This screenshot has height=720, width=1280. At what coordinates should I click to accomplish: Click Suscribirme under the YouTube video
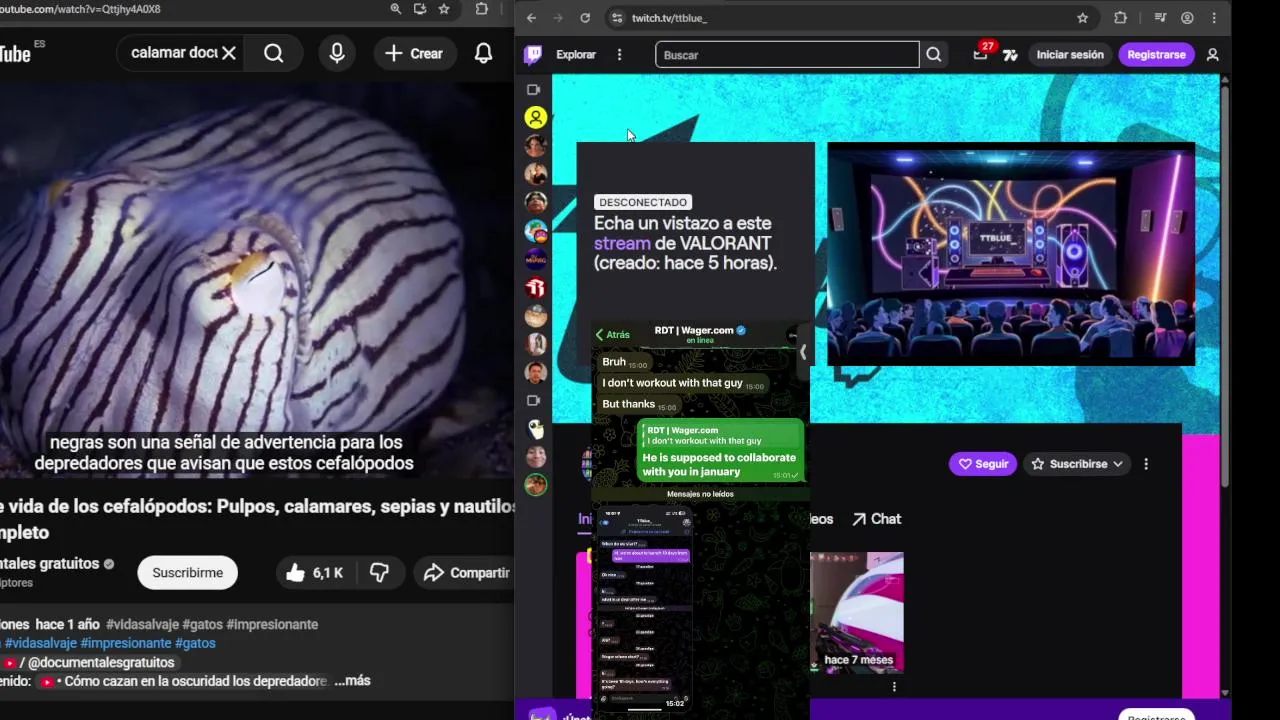click(188, 573)
